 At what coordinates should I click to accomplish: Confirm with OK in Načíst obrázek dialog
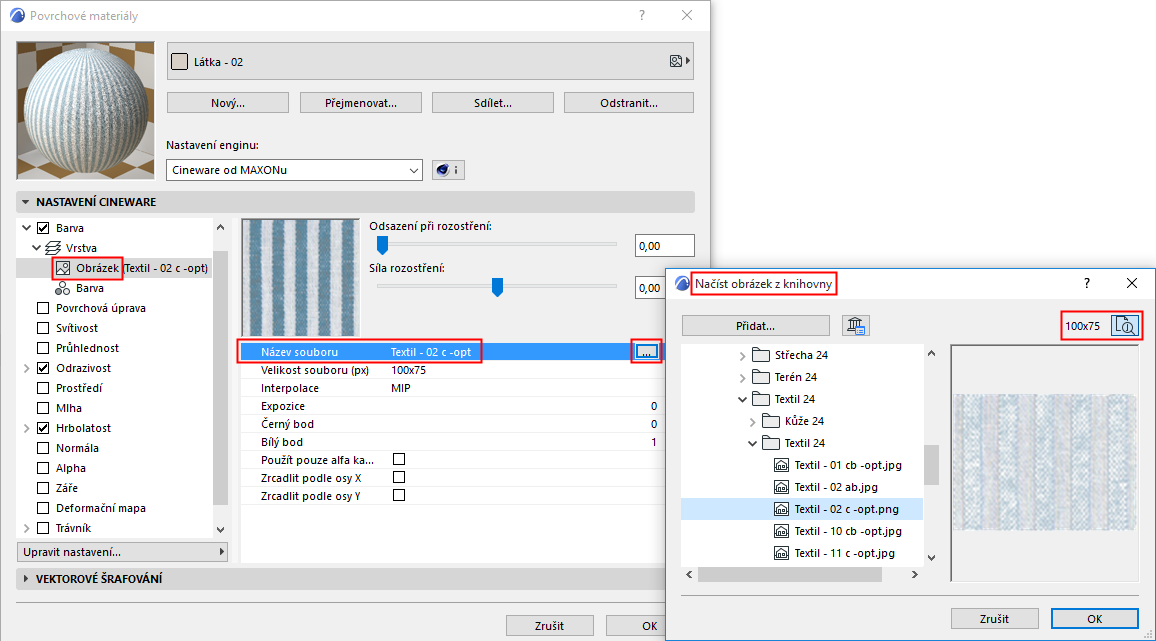(x=1094, y=619)
